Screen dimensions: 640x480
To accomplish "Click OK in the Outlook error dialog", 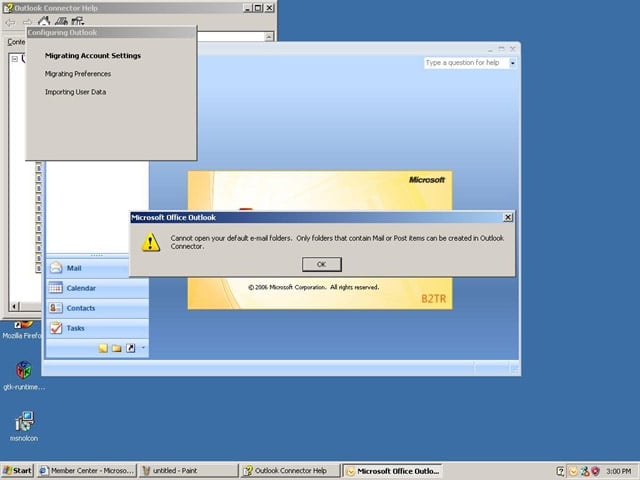I will (x=322, y=264).
